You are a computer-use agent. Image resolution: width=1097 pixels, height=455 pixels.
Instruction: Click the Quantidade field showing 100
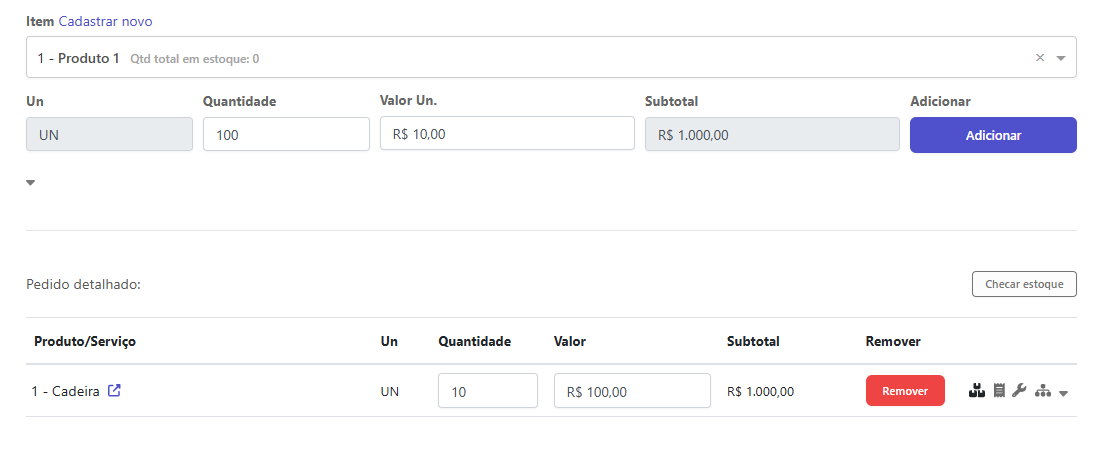[x=286, y=135]
